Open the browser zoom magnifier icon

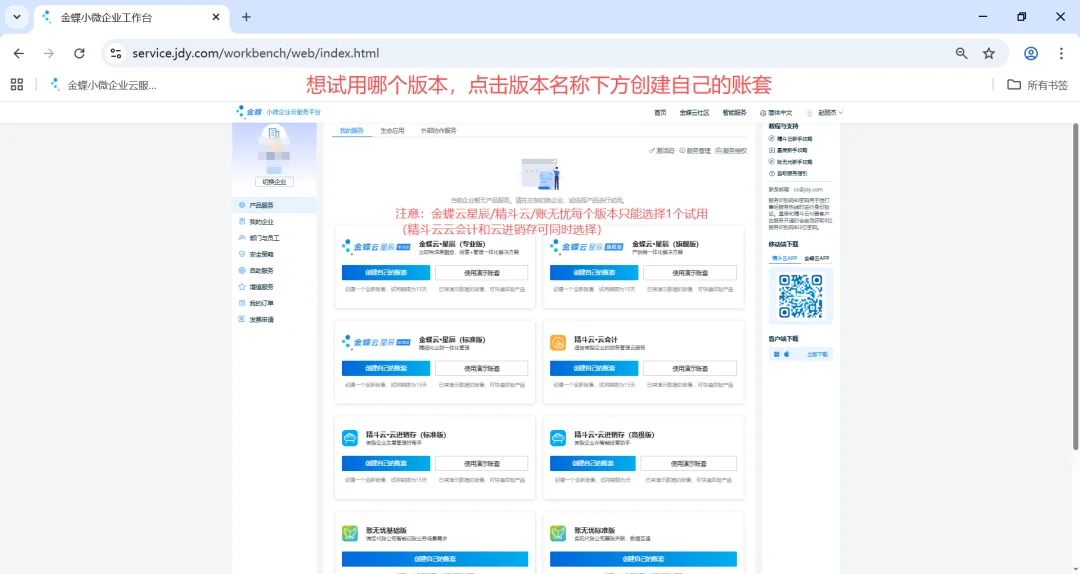[x=962, y=53]
